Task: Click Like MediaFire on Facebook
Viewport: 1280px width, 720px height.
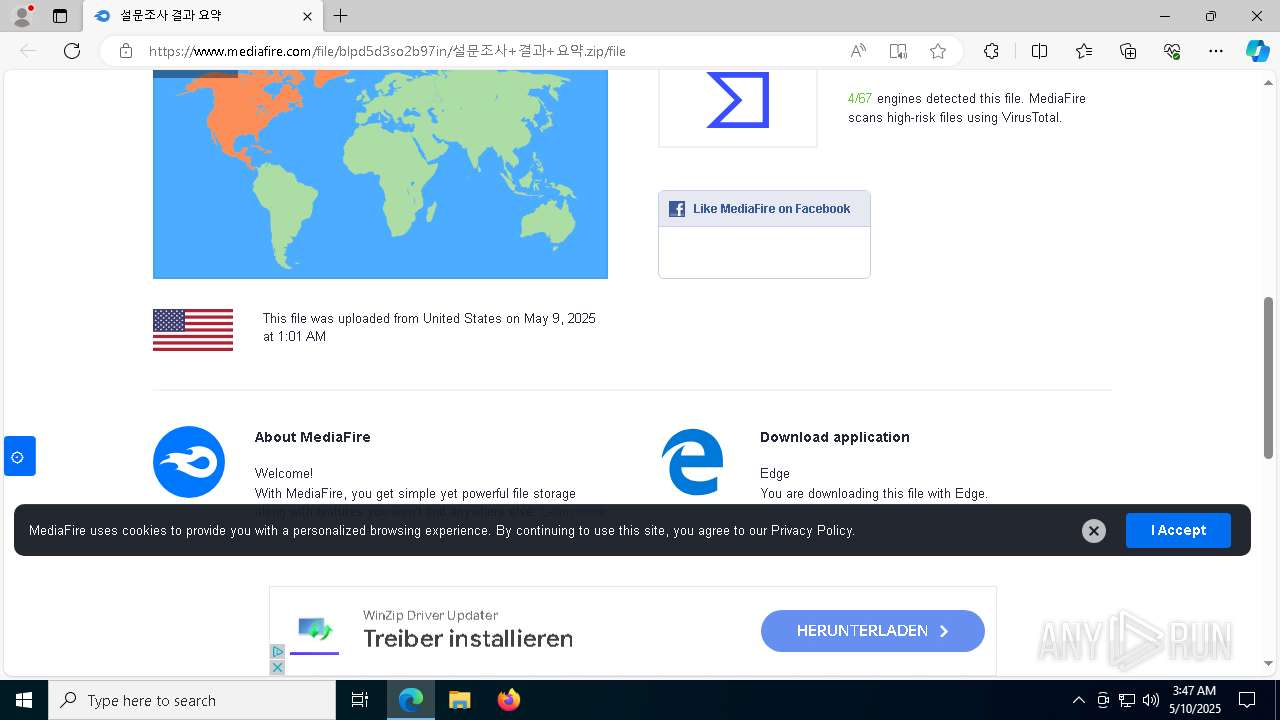Action: pos(771,209)
